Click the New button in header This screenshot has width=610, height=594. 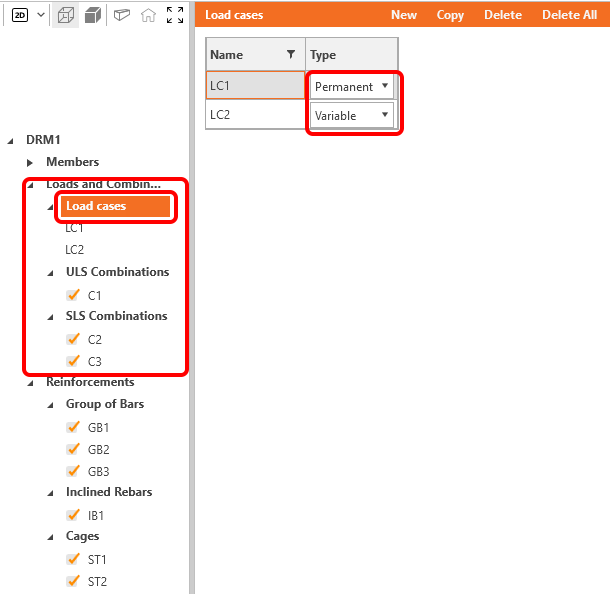coord(404,15)
